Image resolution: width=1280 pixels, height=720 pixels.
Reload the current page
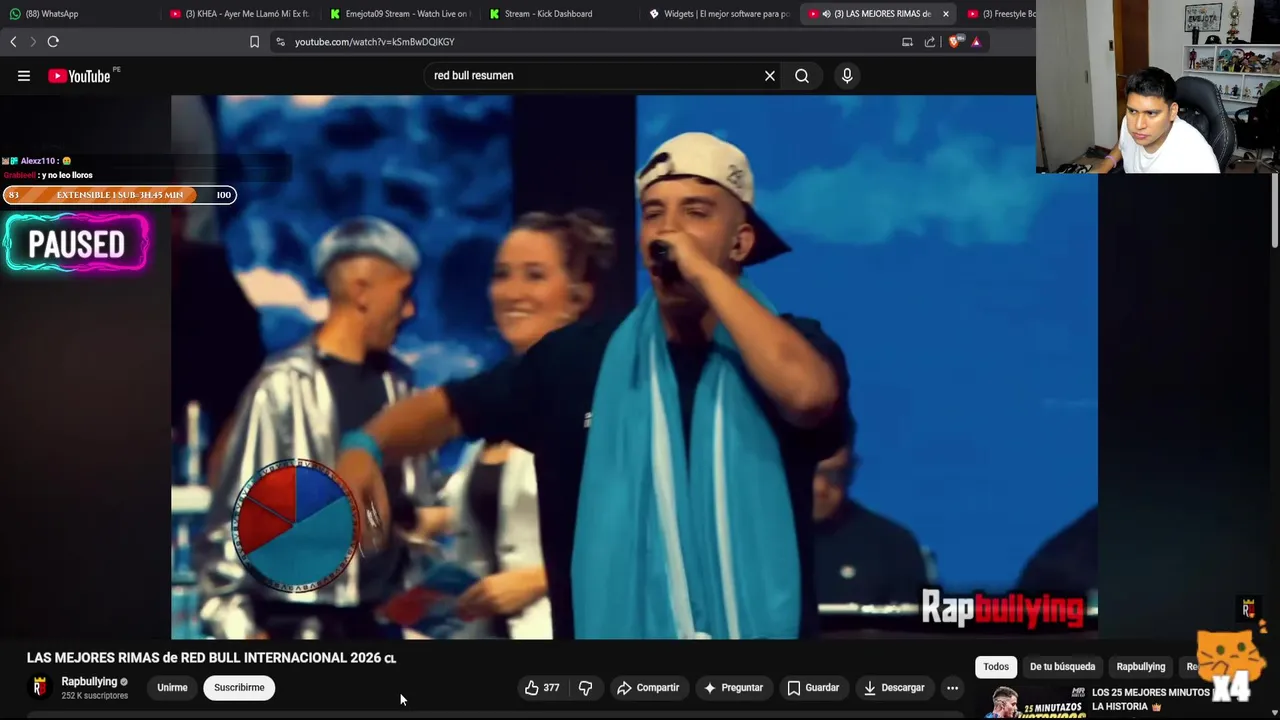point(53,42)
